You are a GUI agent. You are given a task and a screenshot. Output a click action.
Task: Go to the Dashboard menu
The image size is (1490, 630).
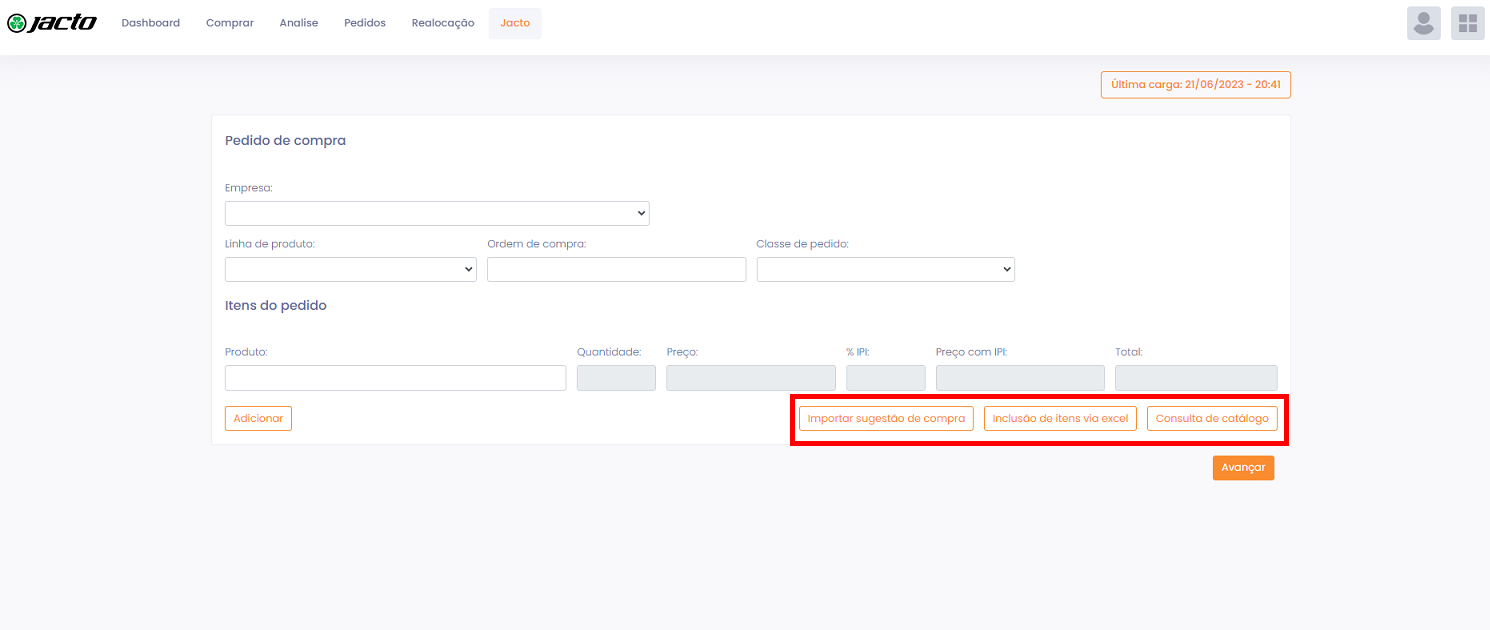[x=151, y=23]
